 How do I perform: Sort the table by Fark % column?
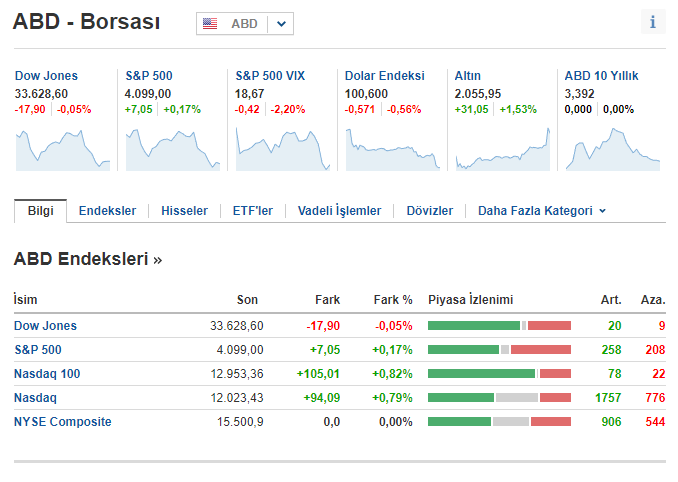tap(393, 299)
